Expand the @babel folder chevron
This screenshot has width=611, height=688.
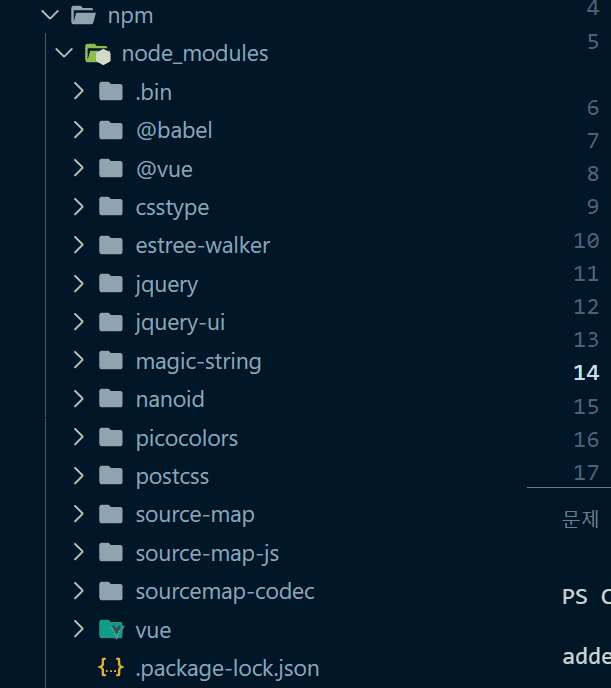click(x=79, y=130)
